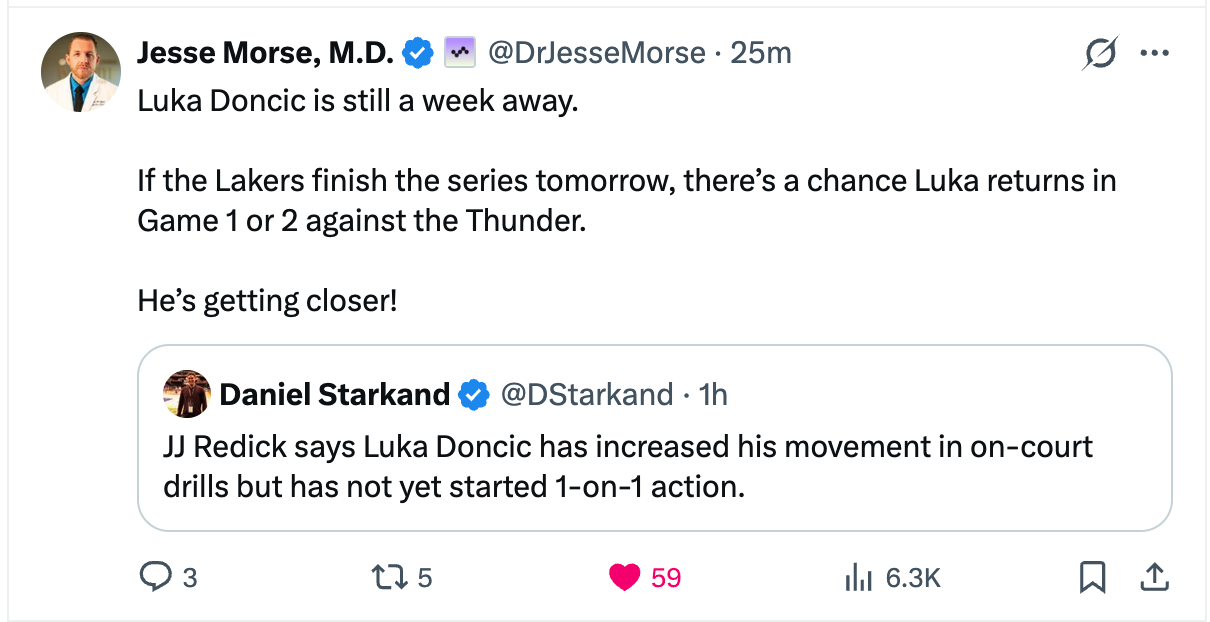
Task: Open Daniel Starkand's display name
Action: click(x=334, y=395)
